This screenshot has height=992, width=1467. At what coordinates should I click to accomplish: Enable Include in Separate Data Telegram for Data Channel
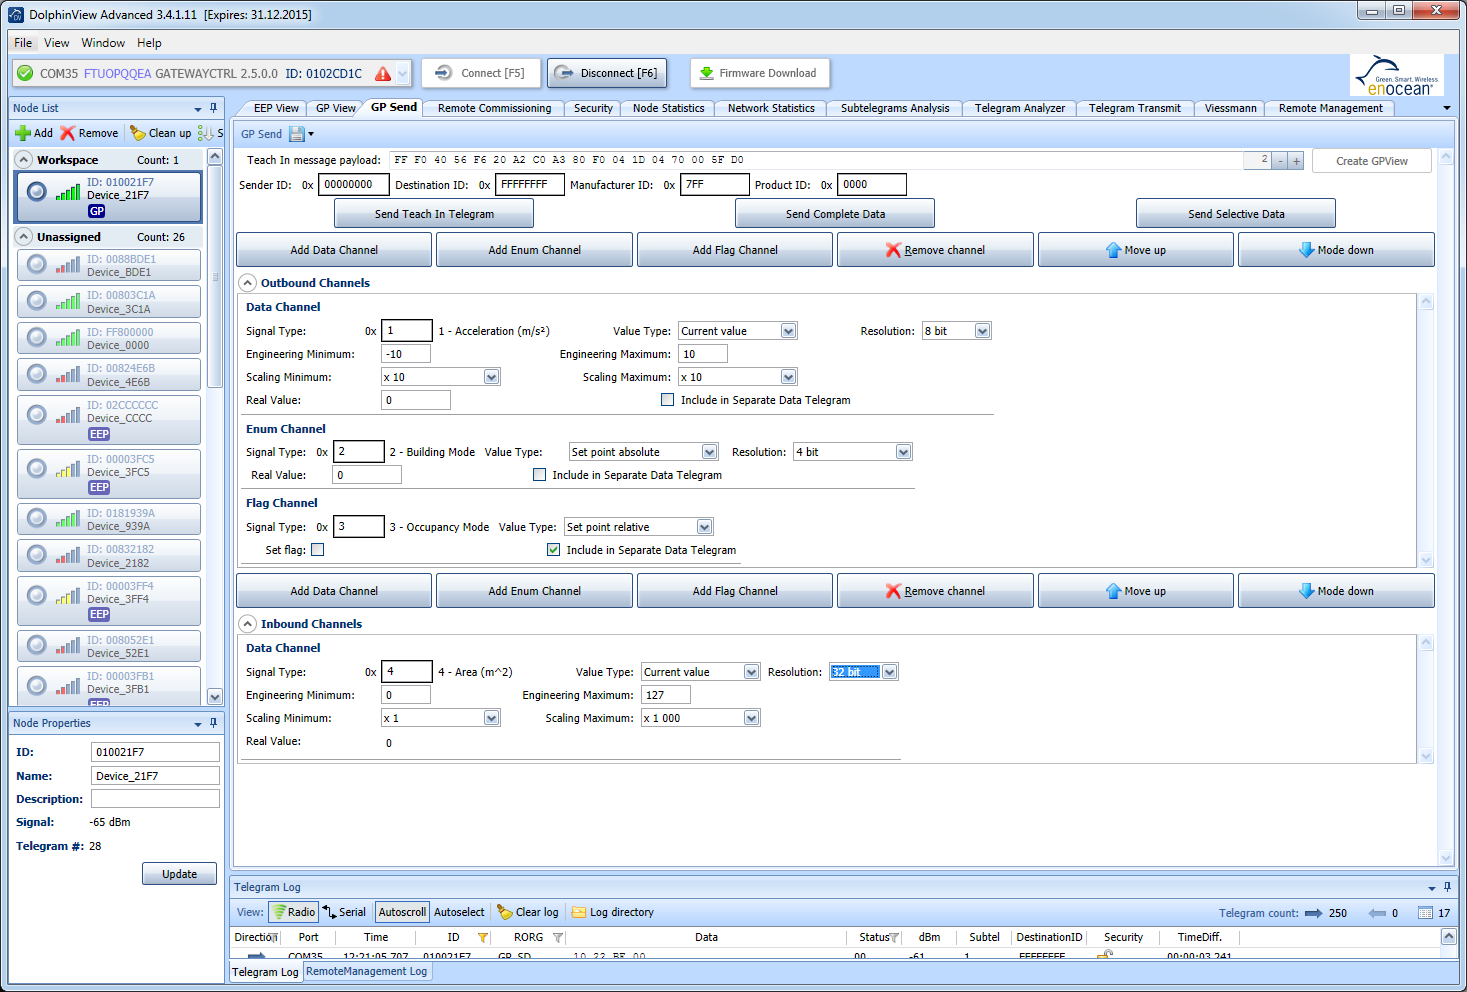[668, 400]
